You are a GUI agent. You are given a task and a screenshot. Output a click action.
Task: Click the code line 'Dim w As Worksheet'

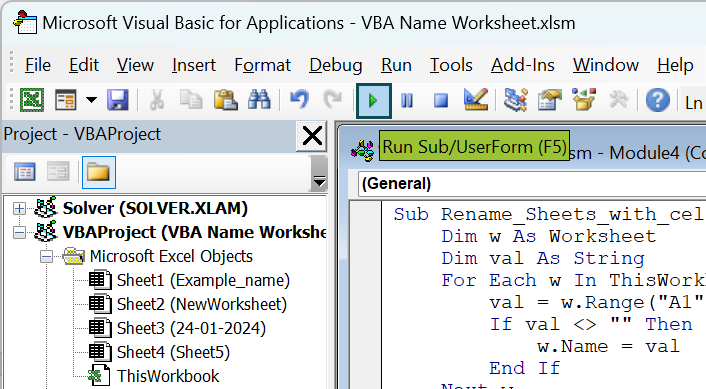(x=548, y=236)
